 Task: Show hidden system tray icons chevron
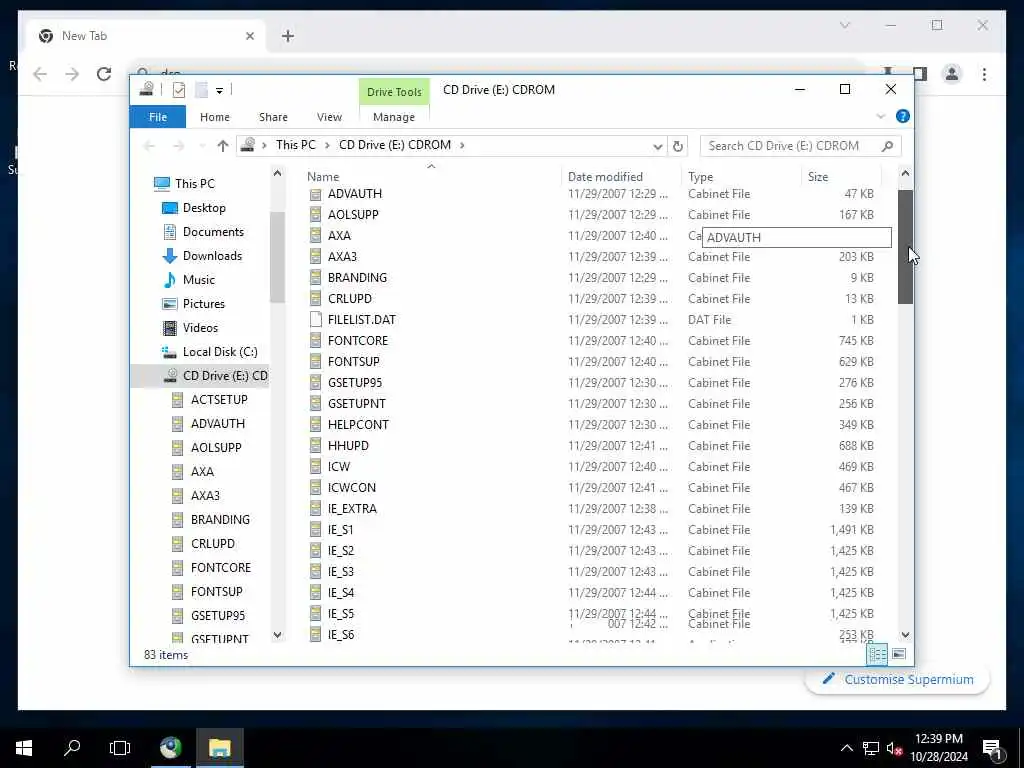coord(846,748)
